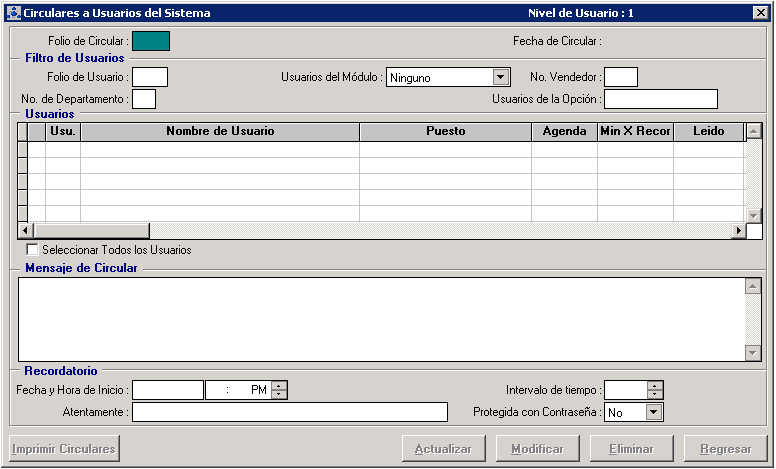Click the application icon in the title bar
Screen dimensions: 776x469
13,13
